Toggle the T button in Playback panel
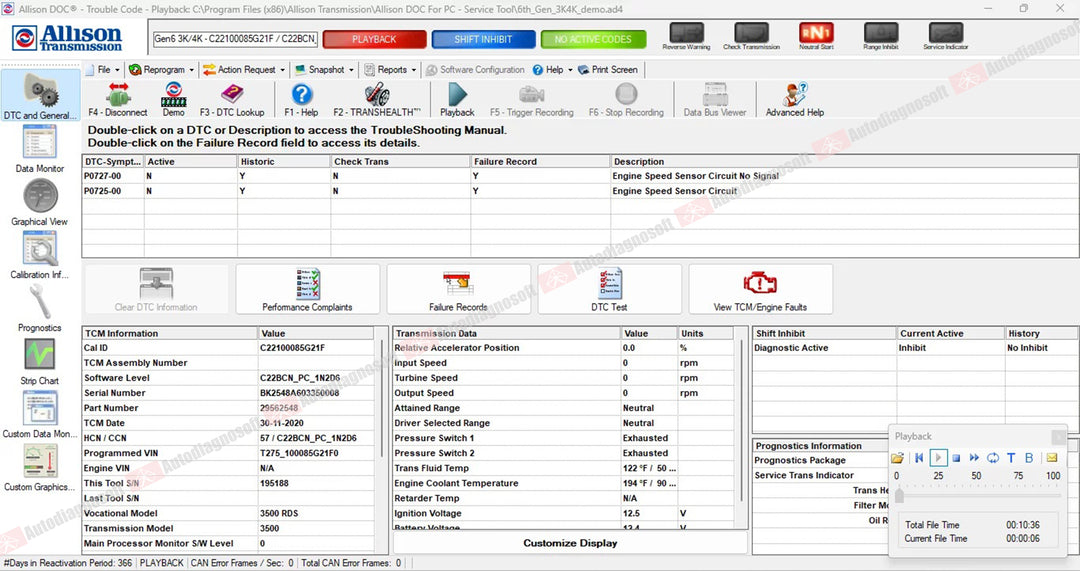Image resolution: width=1080 pixels, height=571 pixels. tap(1011, 457)
